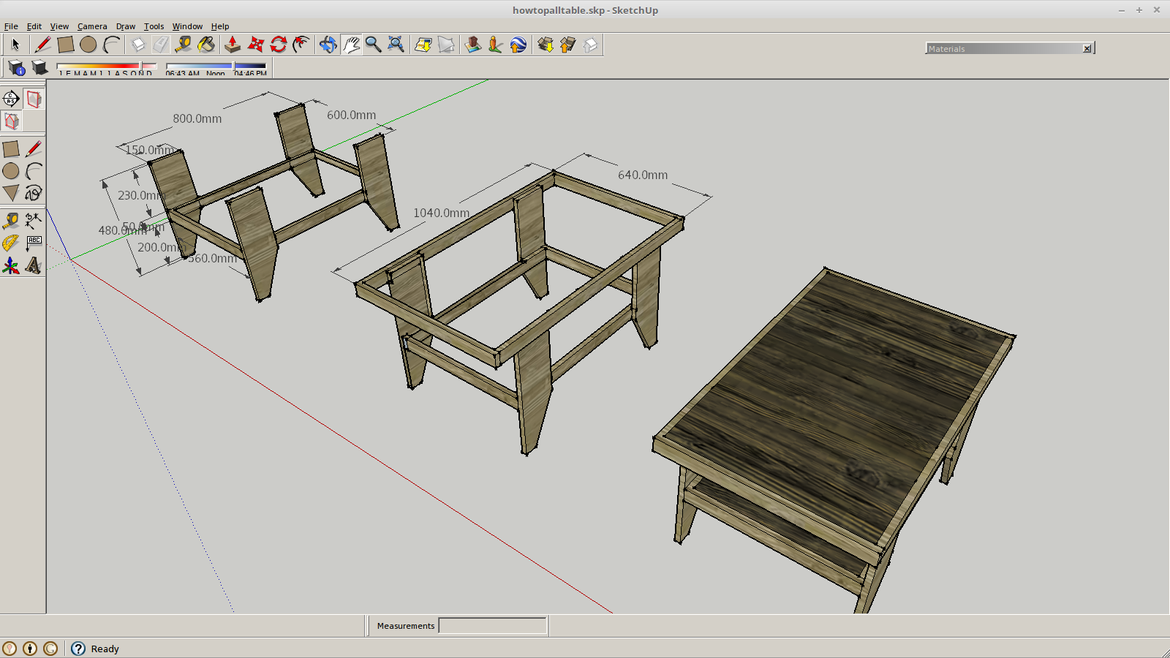The height and width of the screenshot is (658, 1170).
Task: Click the Zoom Extents icon
Action: 396,45
